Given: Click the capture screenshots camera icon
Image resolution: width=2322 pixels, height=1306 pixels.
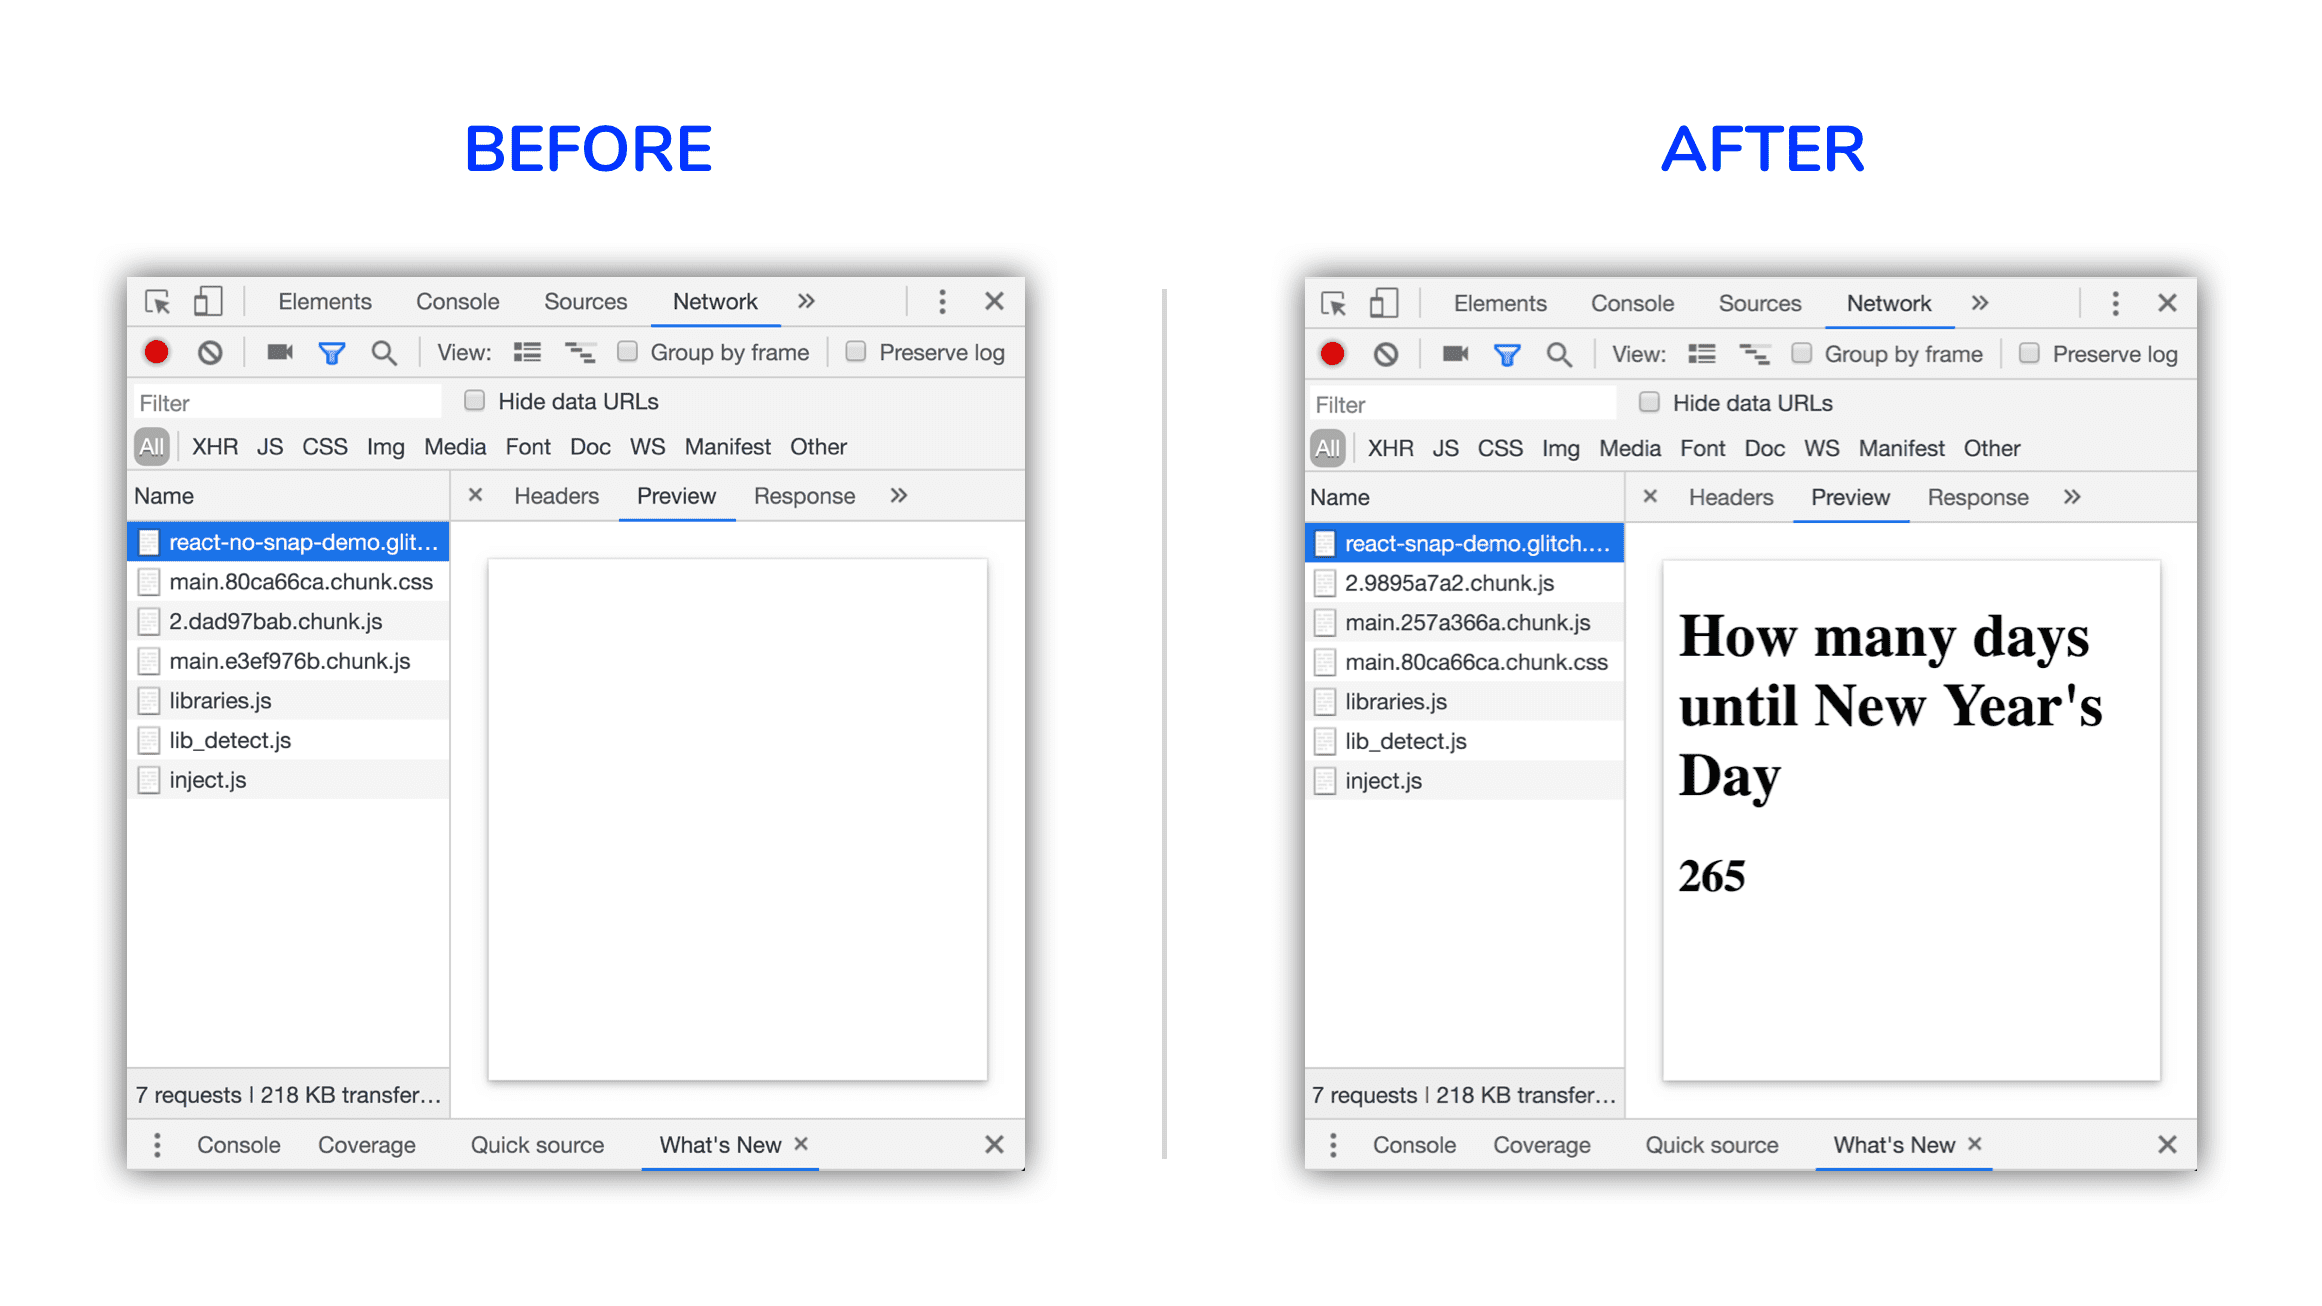Looking at the screenshot, I should (x=273, y=351).
